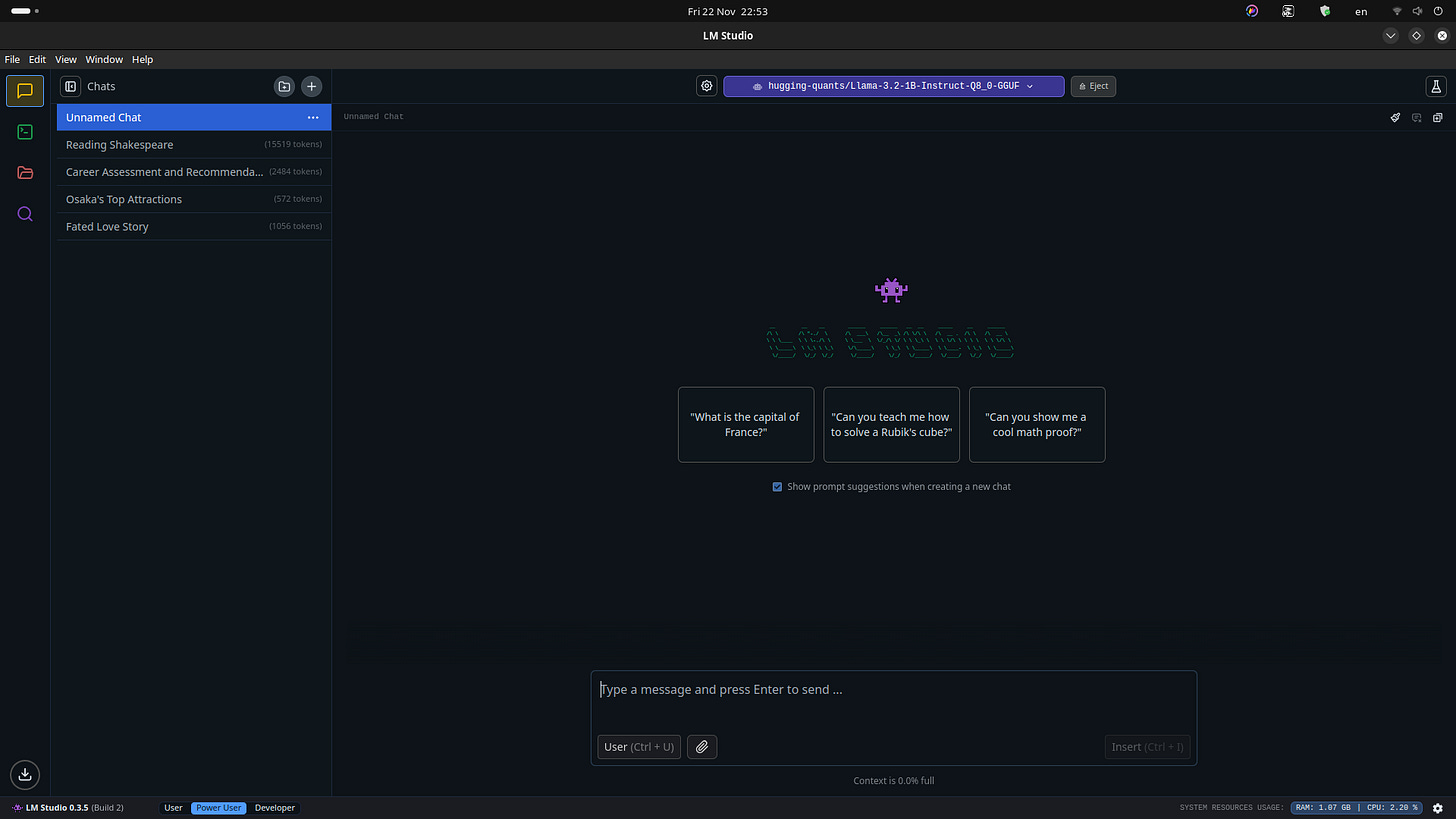
Task: Open the Discover search sidebar icon
Action: [25, 213]
